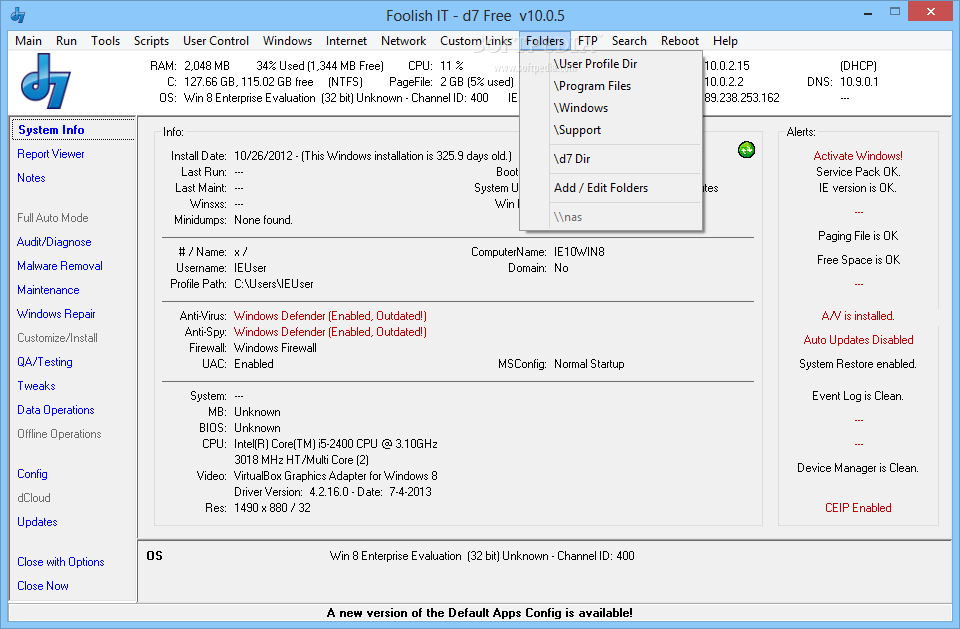Open the Reboot menu
This screenshot has height=629, width=960.
tap(680, 41)
